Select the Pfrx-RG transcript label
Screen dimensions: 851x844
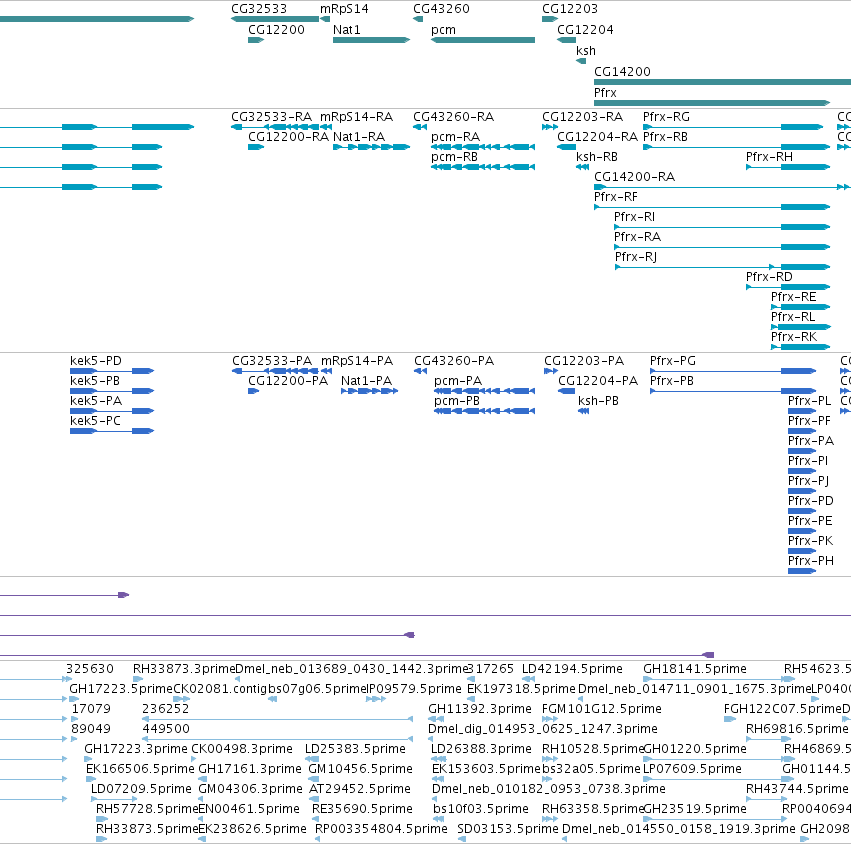tap(666, 117)
